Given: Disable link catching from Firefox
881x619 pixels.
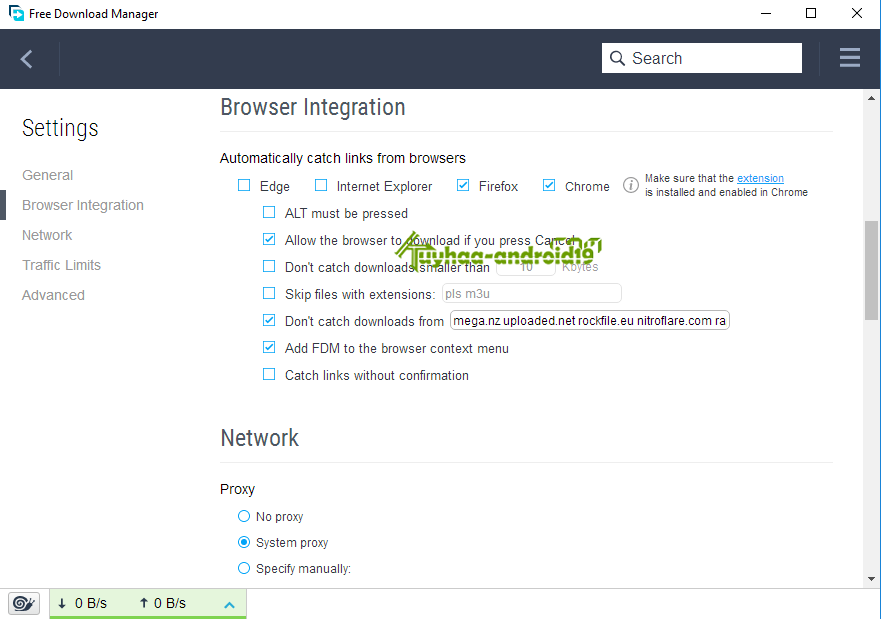Looking at the screenshot, I should pos(463,185).
